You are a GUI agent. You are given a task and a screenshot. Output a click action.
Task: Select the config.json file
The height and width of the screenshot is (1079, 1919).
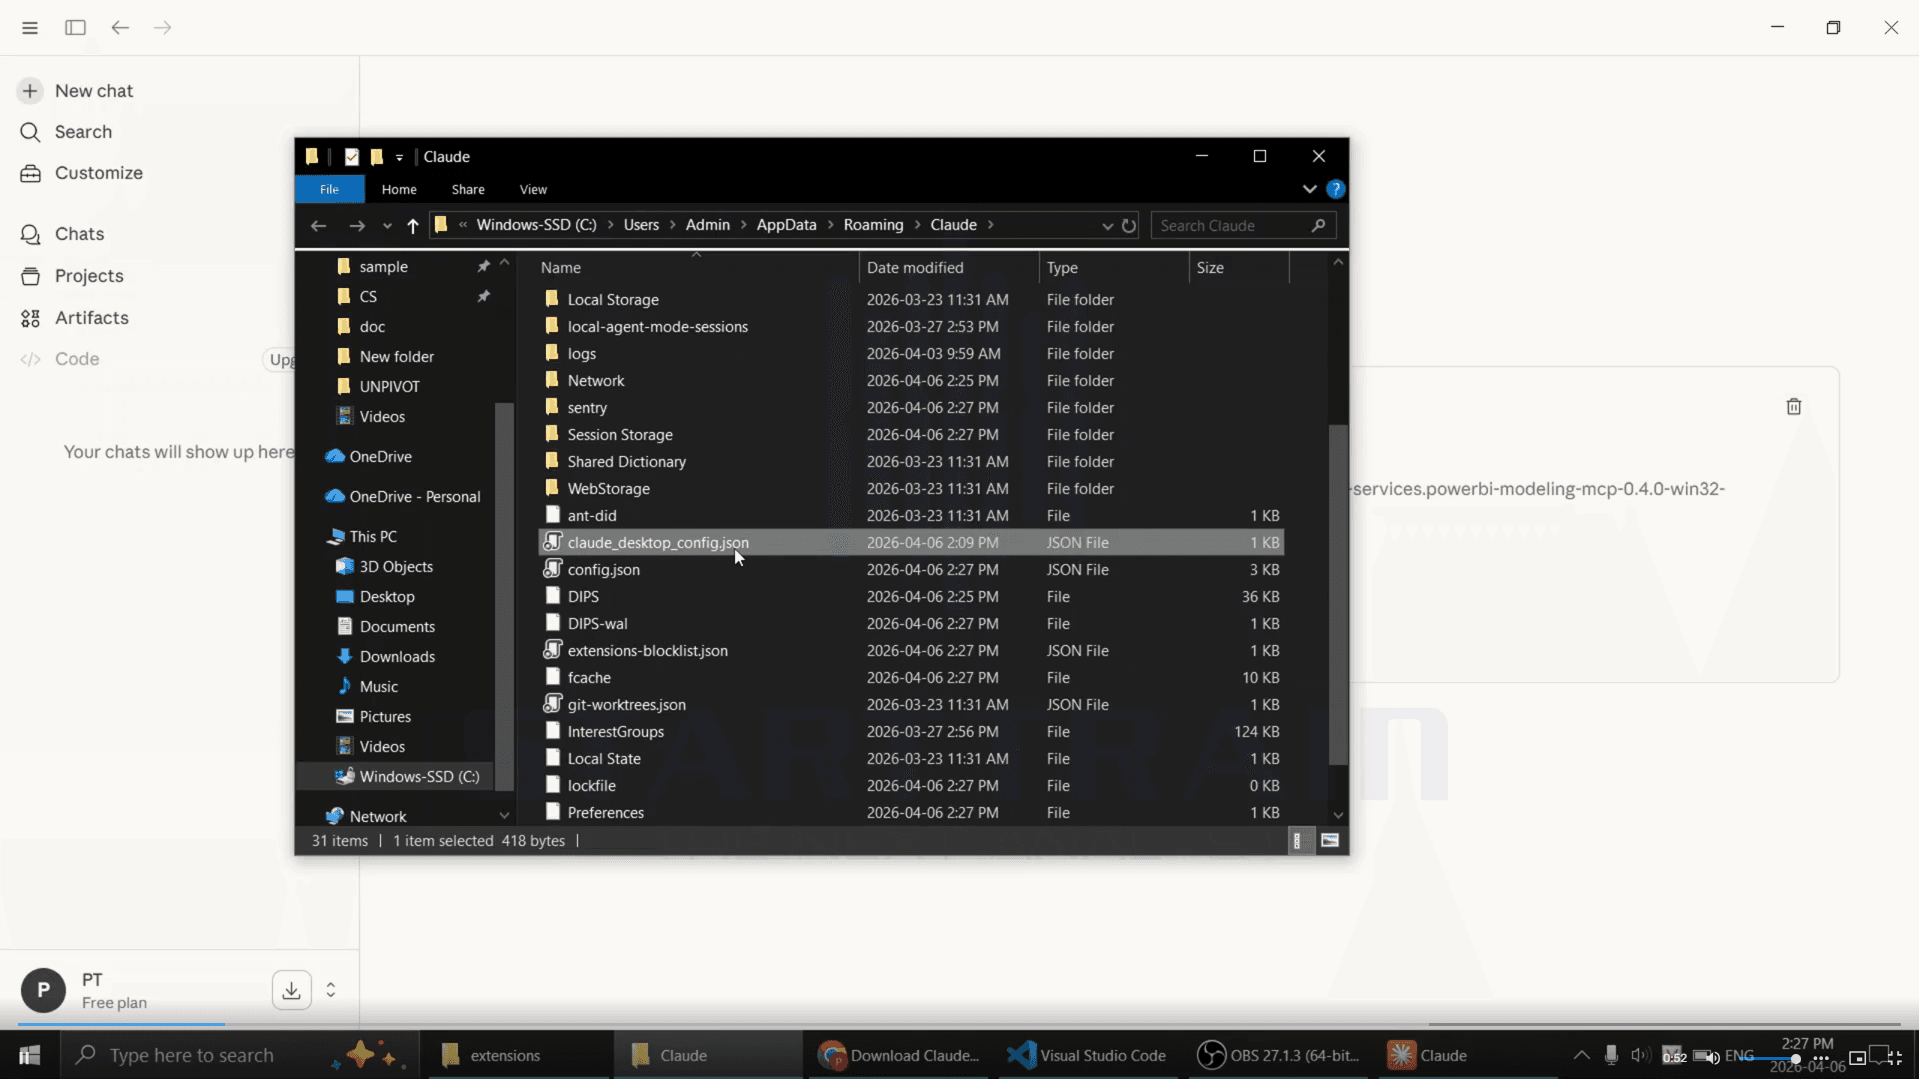[x=911, y=569]
